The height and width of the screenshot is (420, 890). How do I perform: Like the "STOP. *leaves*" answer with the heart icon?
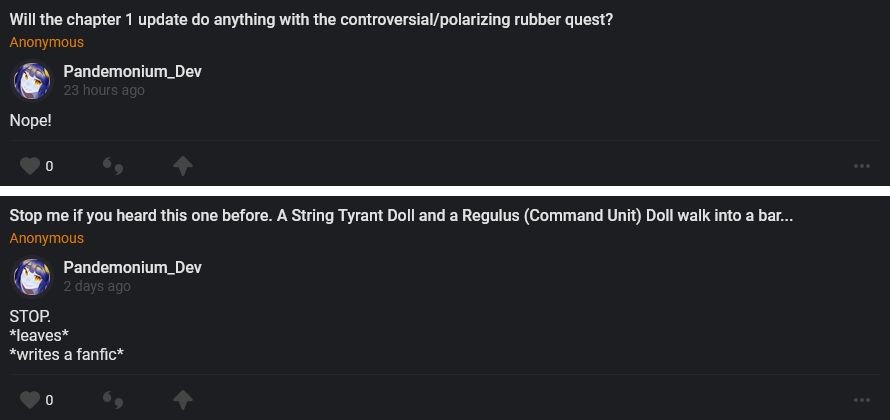30,400
